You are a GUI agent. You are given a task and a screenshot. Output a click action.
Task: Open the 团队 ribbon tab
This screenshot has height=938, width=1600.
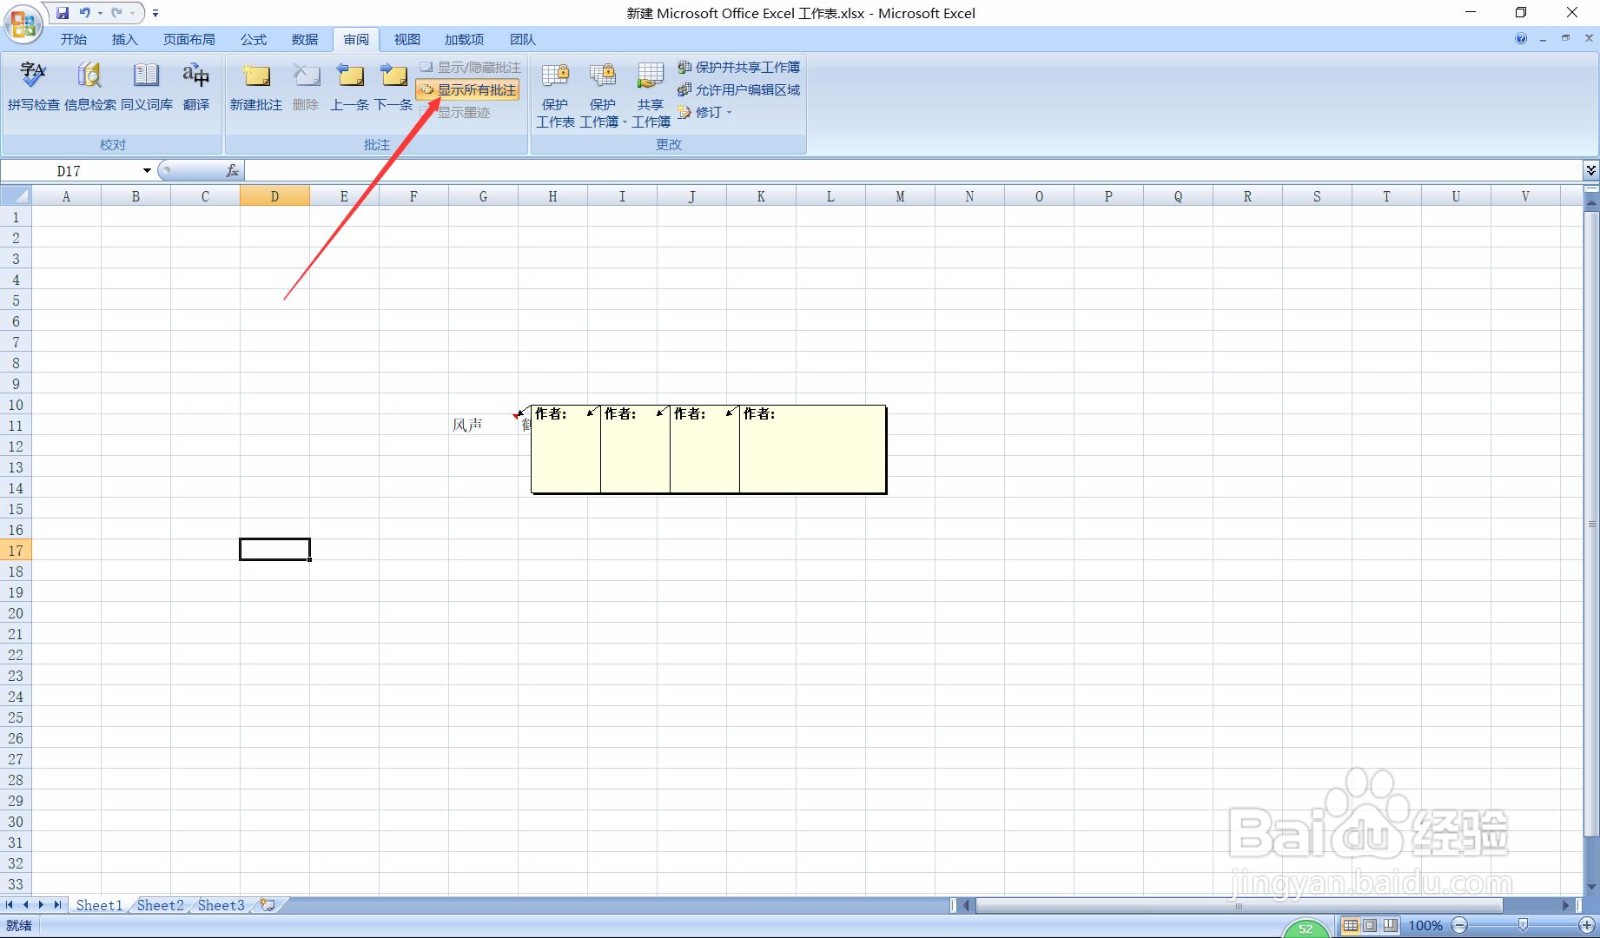click(x=523, y=40)
